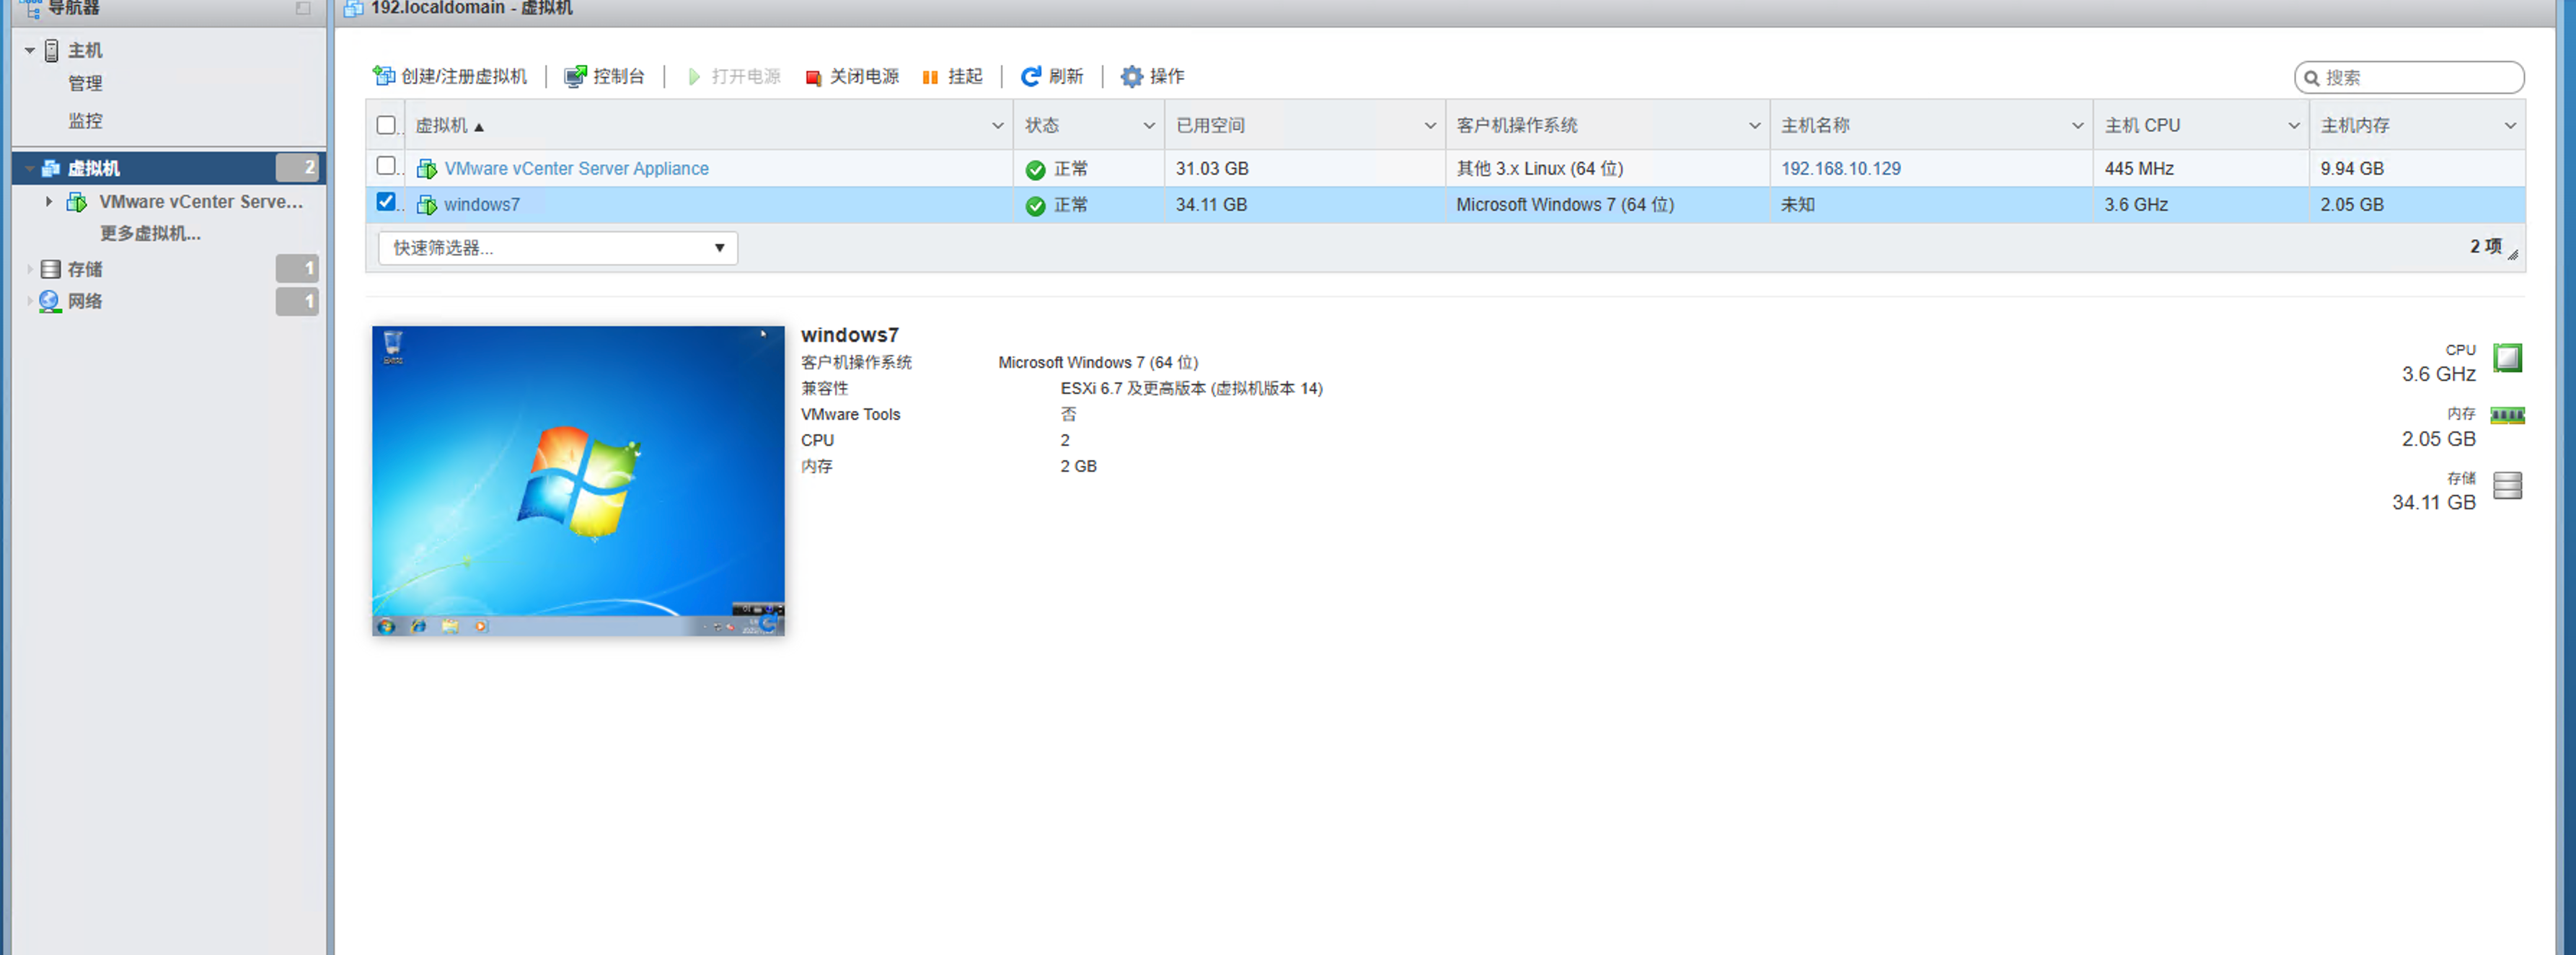Click the CPU chip icon in summary
Screen dimensions: 2576x955
click(x=2507, y=357)
